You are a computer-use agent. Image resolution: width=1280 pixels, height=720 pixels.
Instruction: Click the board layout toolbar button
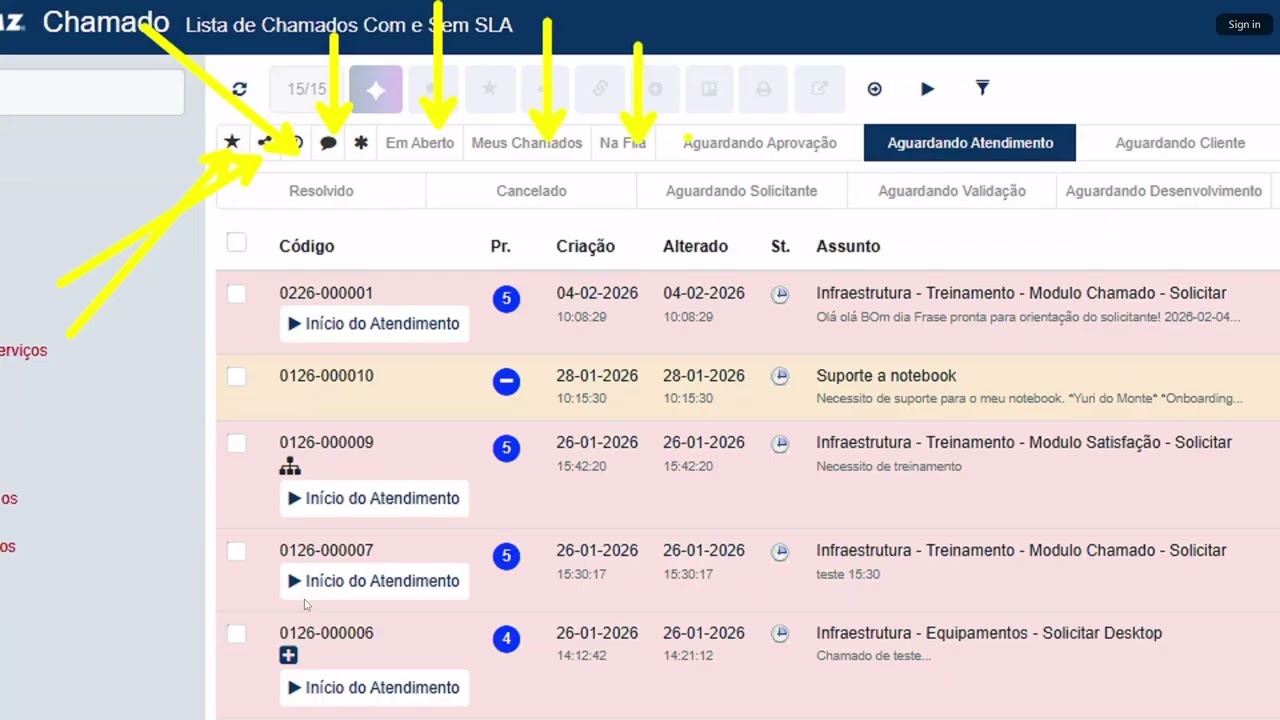(709, 89)
